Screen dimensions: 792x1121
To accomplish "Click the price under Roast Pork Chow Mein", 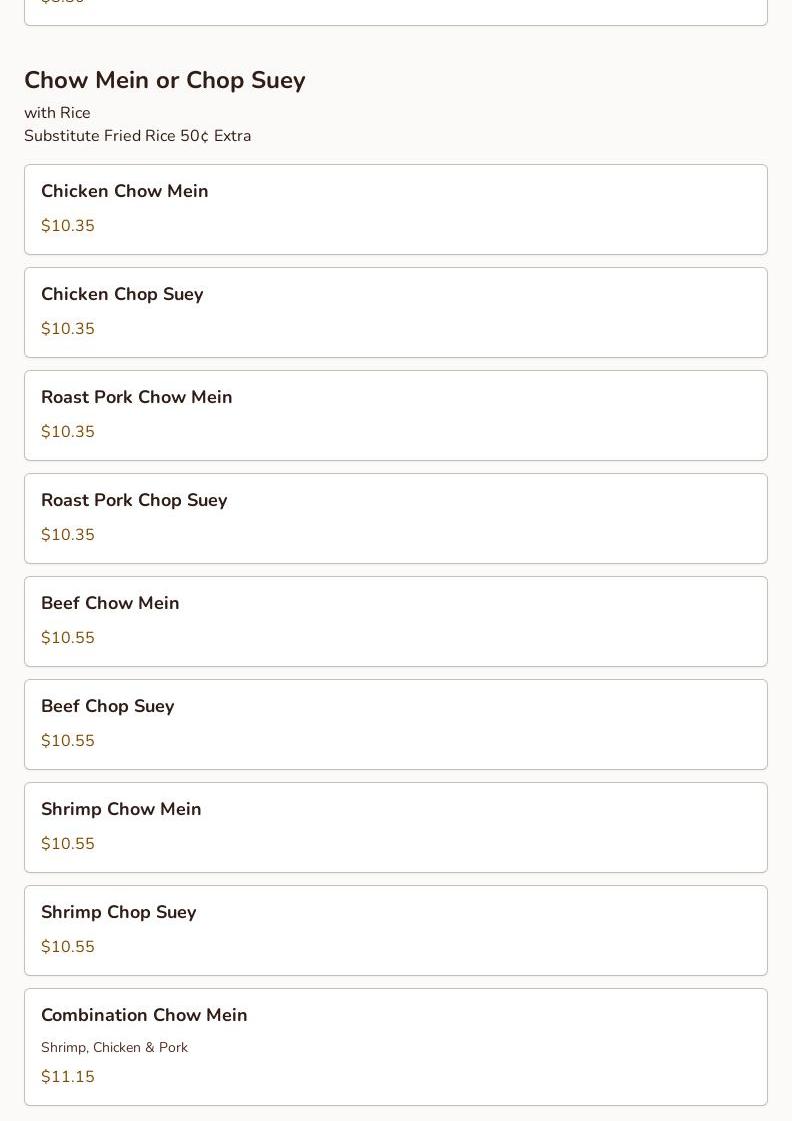I will [68, 432].
